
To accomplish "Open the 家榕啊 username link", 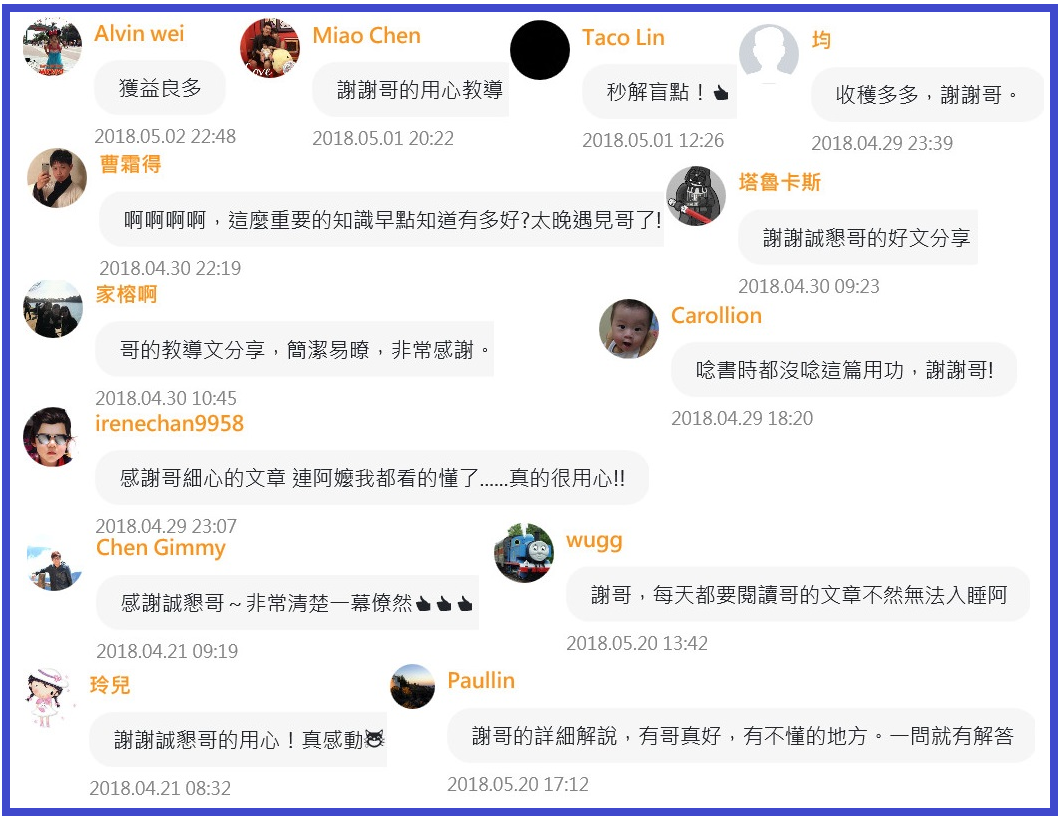I will click(126, 294).
